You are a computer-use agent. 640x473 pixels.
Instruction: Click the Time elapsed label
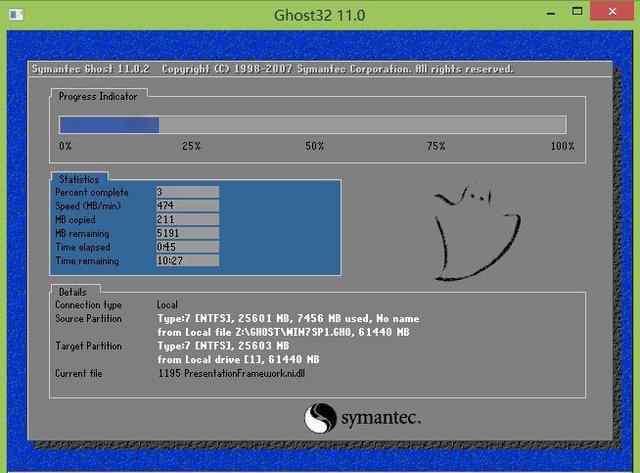pyautogui.click(x=83, y=247)
